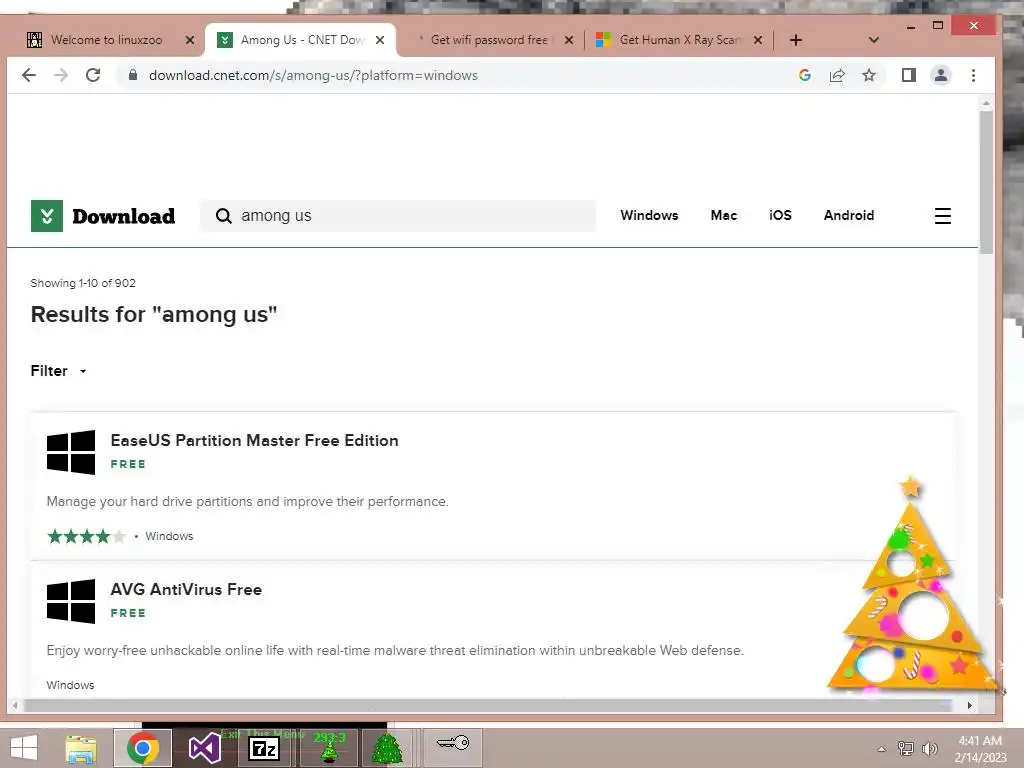This screenshot has height=768, width=1024.
Task: Open the volume tray icon
Action: 929,749
